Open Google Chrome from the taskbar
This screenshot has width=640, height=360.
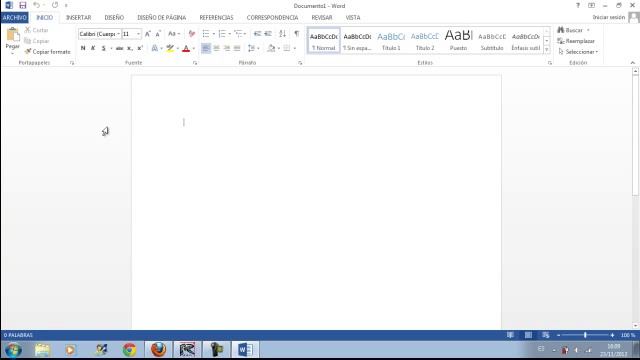click(x=129, y=350)
